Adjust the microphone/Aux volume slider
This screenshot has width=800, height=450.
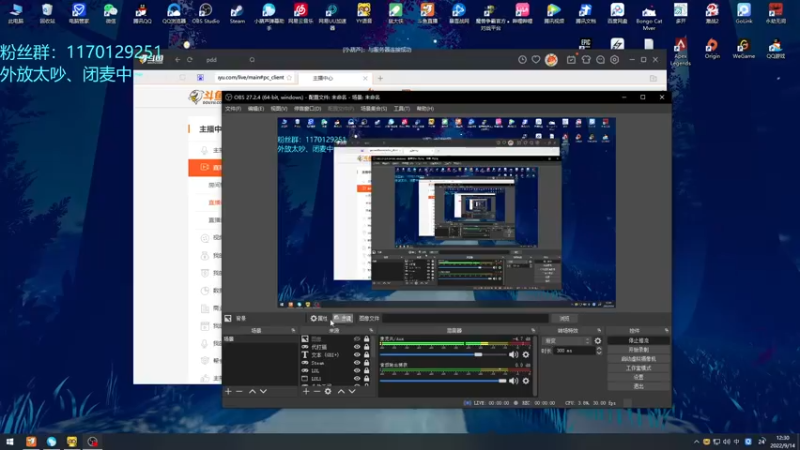point(443,355)
